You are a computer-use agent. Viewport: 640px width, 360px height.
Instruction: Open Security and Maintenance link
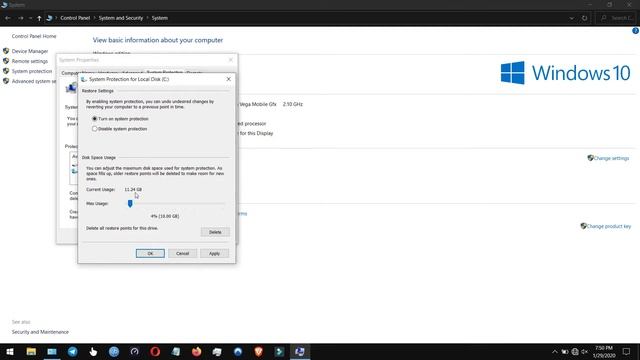click(40, 332)
